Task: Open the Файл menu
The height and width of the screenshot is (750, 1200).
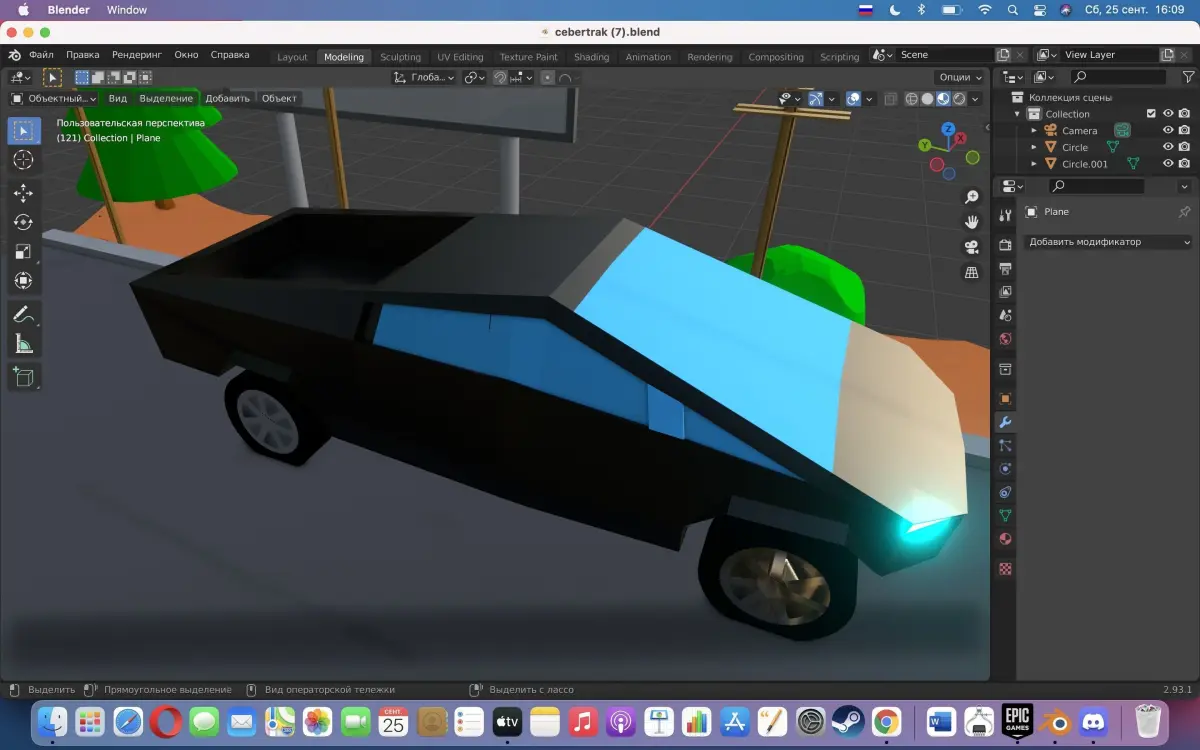Action: point(41,55)
